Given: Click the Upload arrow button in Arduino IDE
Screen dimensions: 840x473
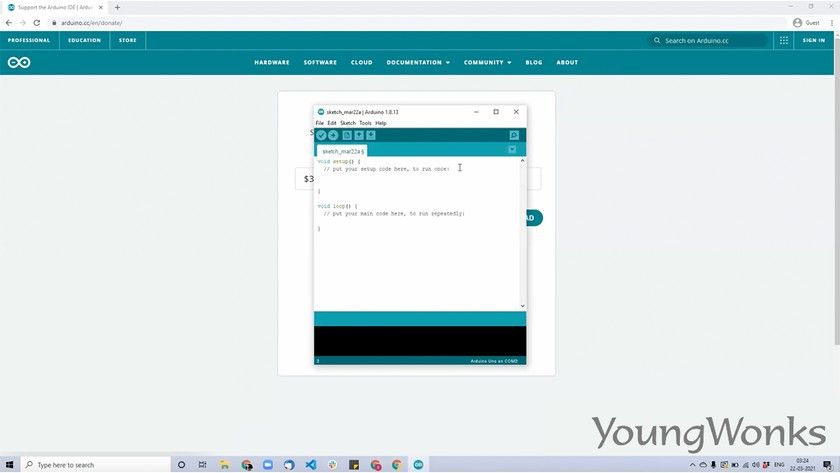Looking at the screenshot, I should [333, 136].
